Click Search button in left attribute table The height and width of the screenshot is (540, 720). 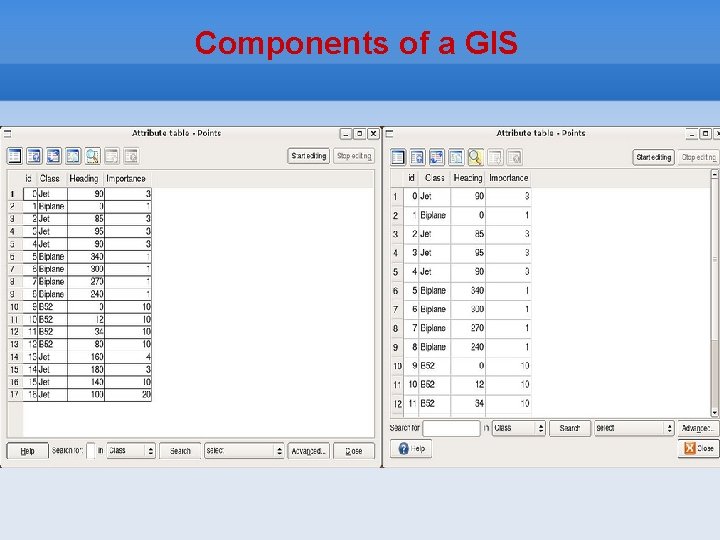pos(180,451)
